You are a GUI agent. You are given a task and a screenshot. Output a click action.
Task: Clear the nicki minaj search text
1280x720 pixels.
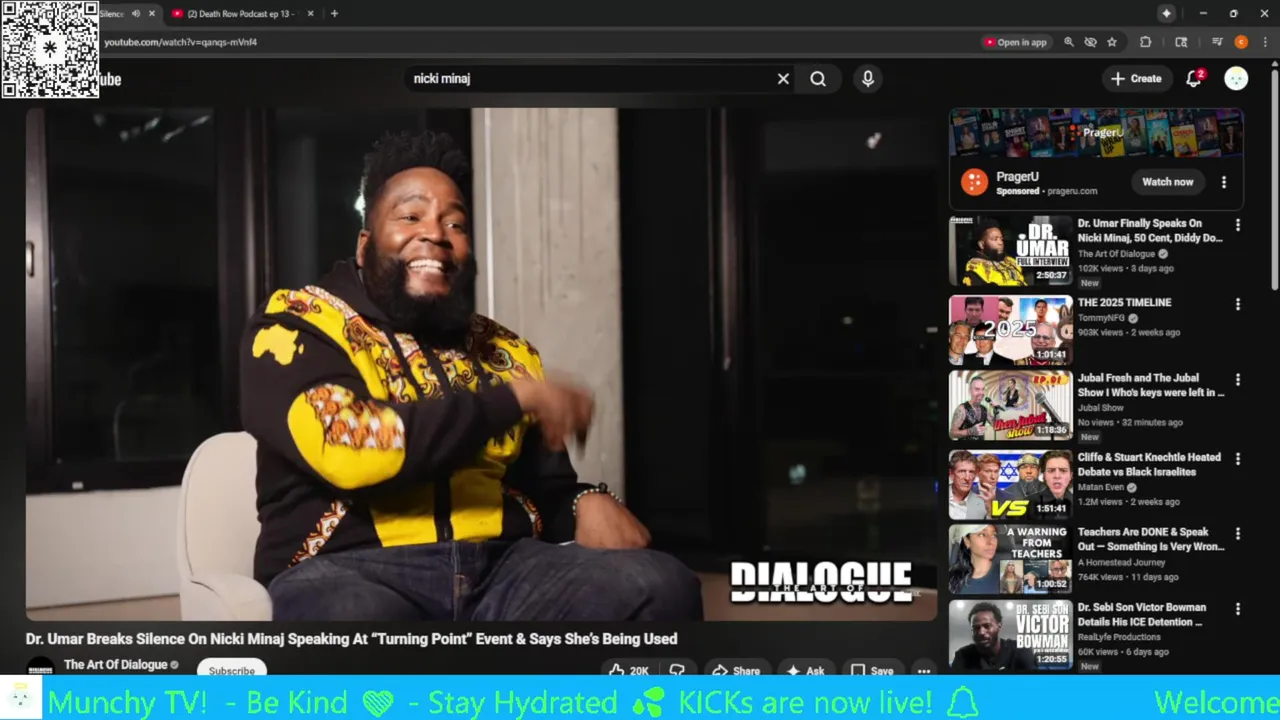click(783, 79)
